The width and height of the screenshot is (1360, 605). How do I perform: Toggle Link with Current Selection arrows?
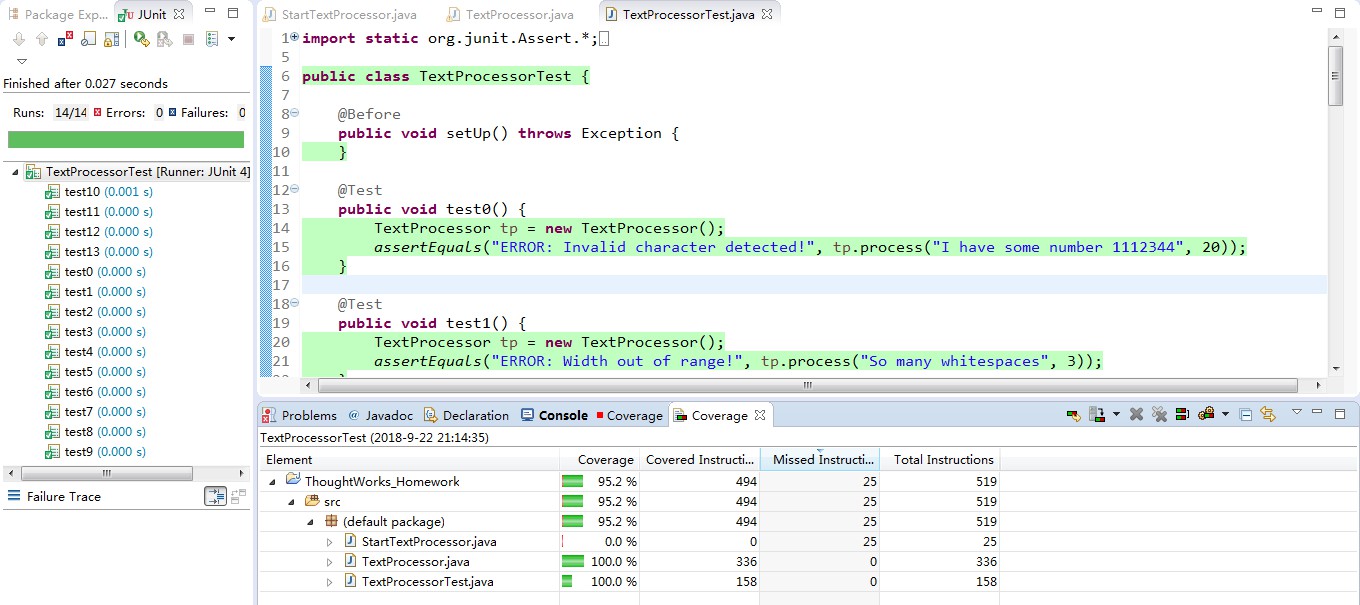pyautogui.click(x=1268, y=415)
